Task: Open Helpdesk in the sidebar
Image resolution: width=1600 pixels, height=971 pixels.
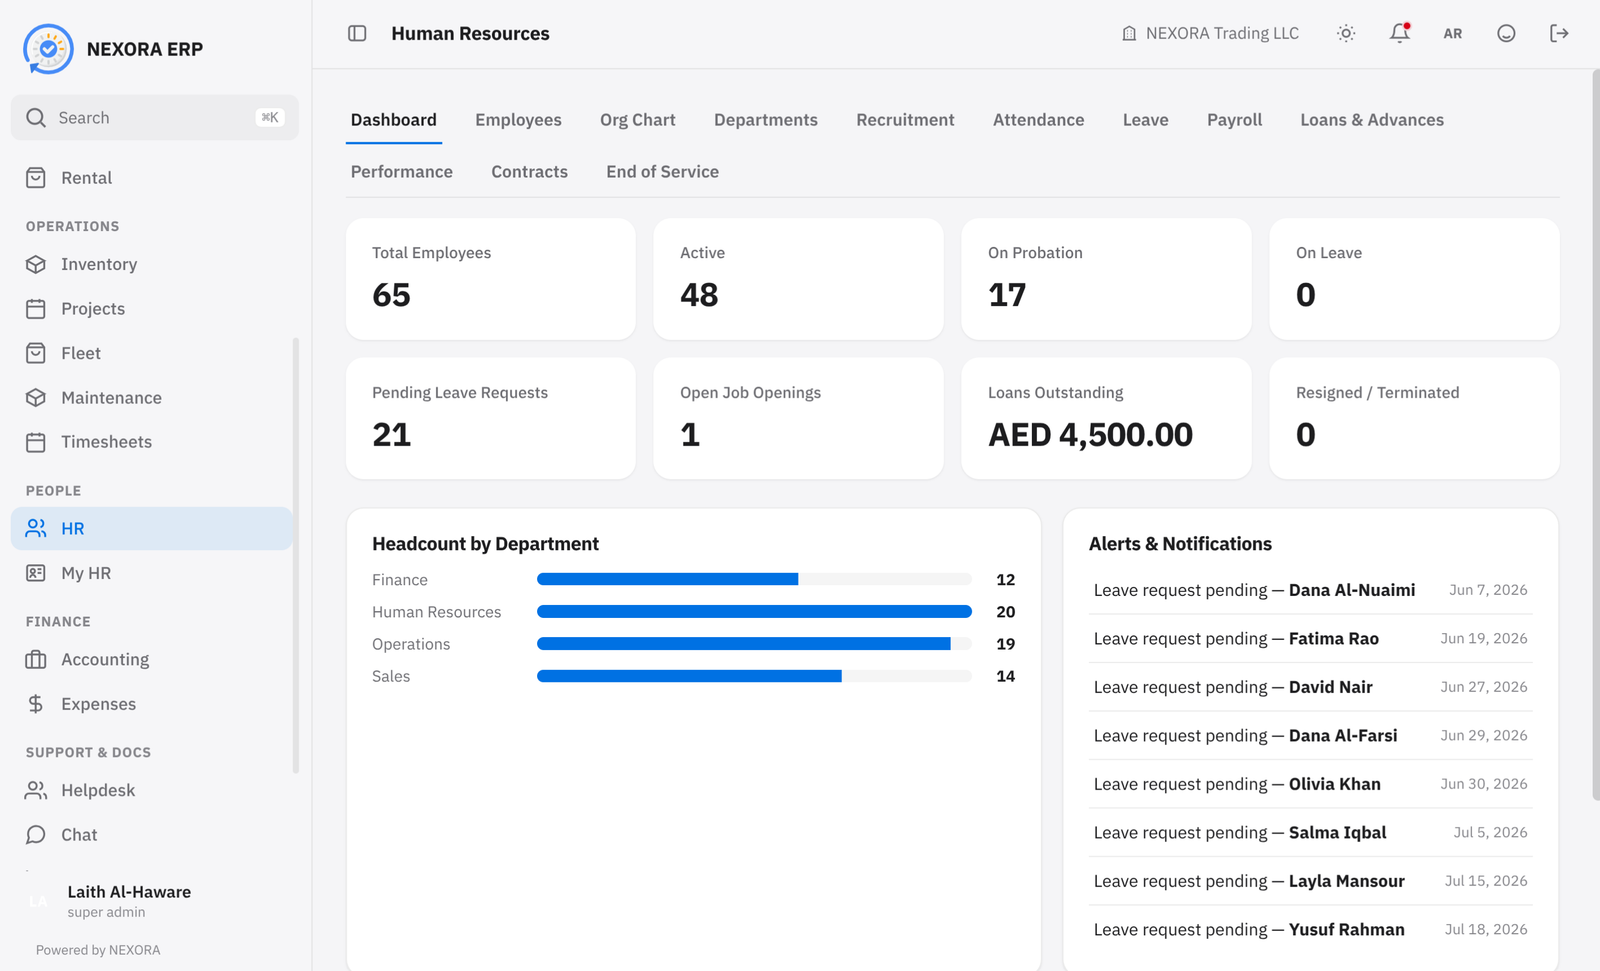Action: coord(152,790)
